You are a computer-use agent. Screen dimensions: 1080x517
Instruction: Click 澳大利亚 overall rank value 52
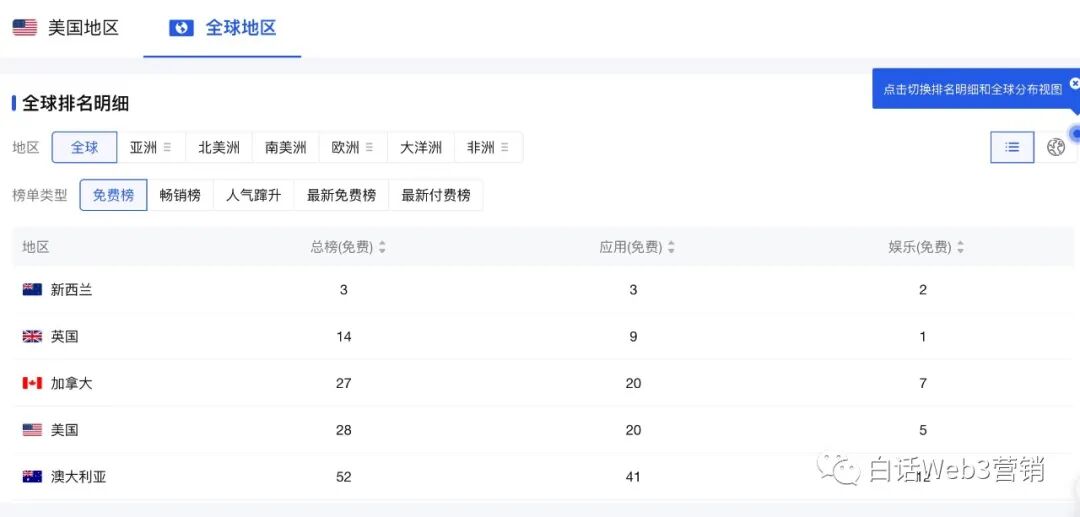[x=344, y=476]
